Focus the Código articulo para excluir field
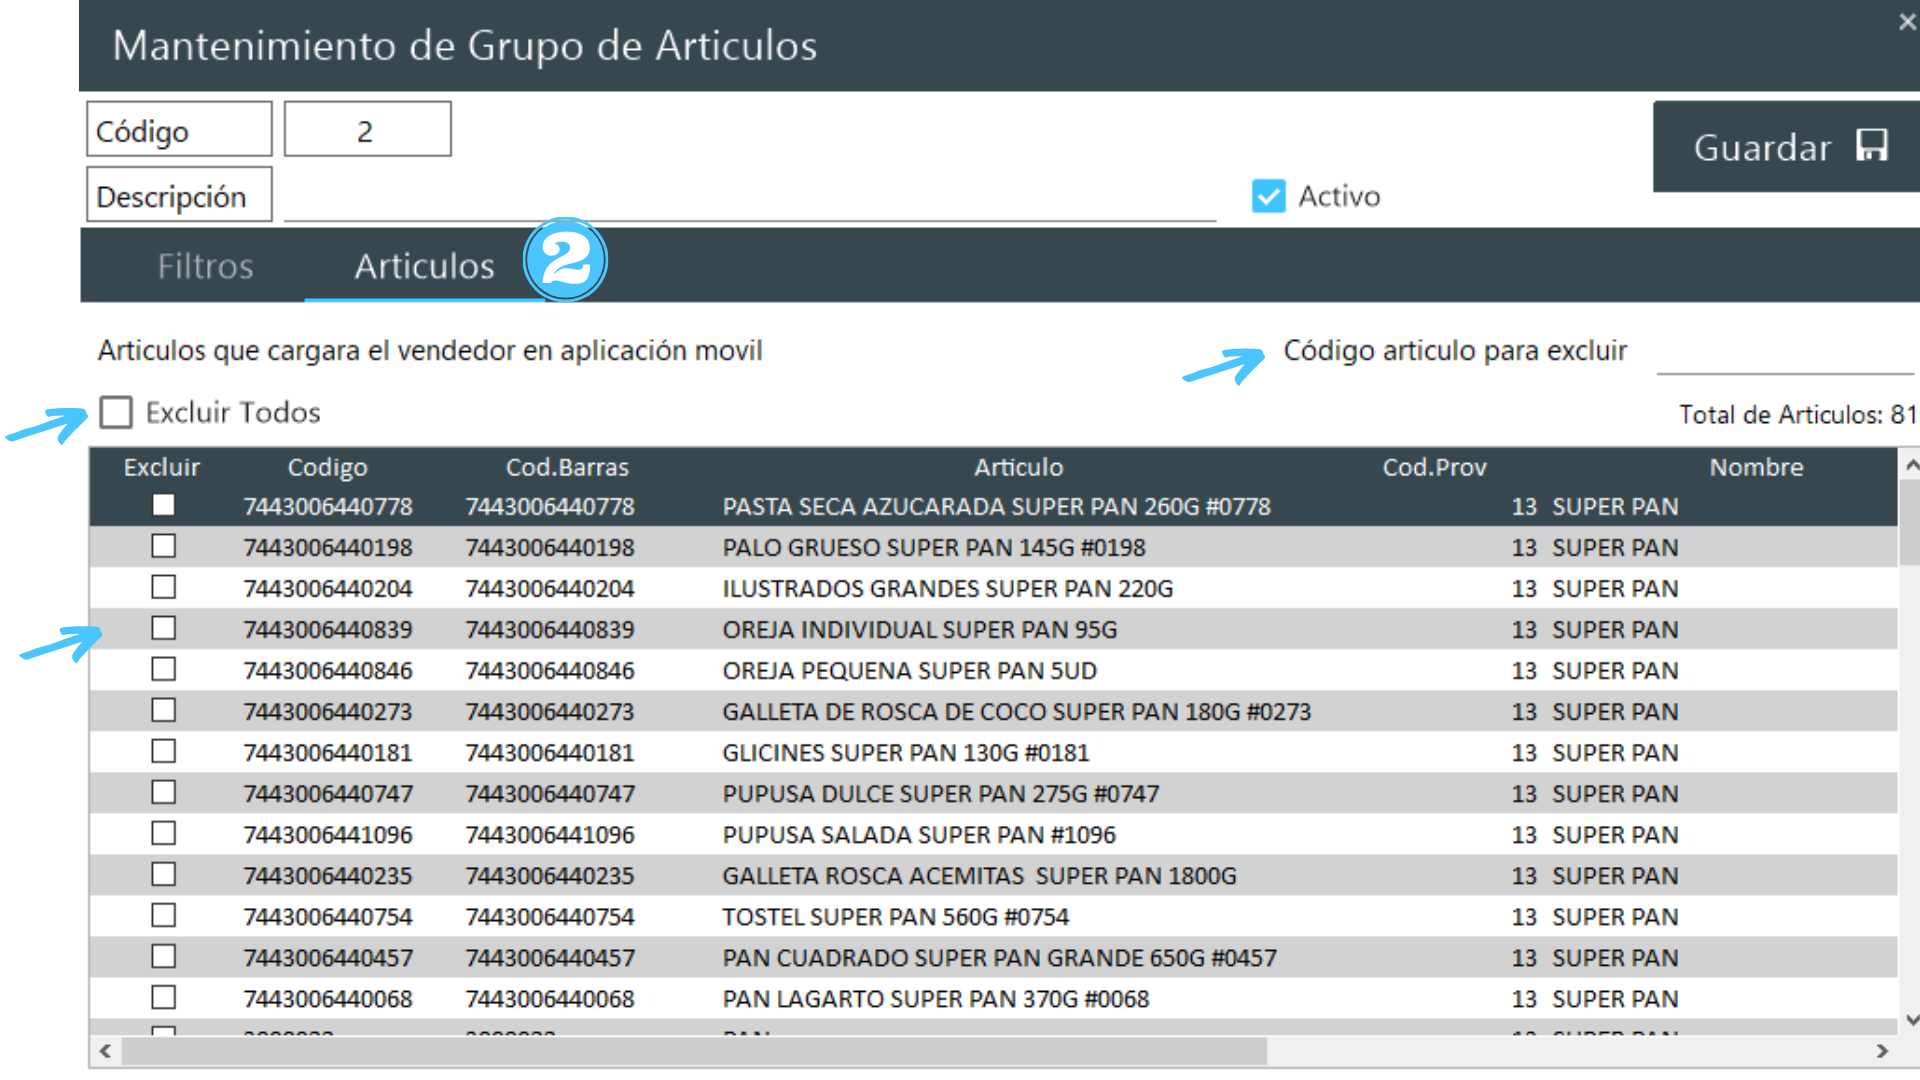1920x1080 pixels. pos(1784,354)
